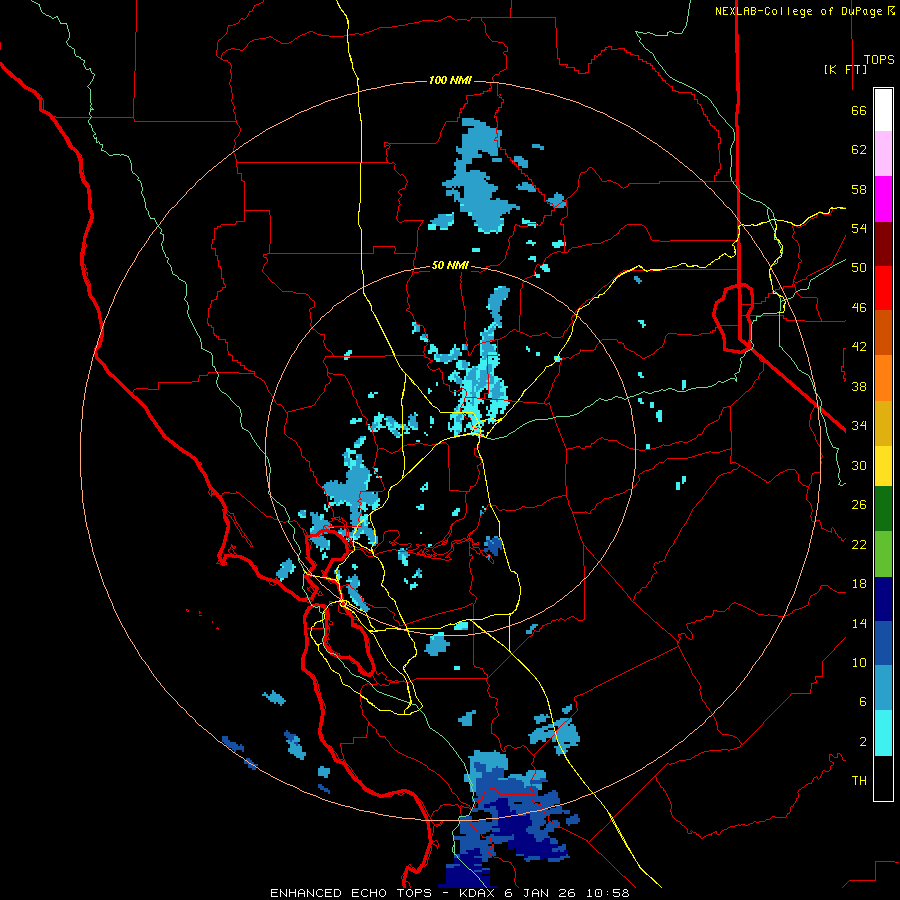The width and height of the screenshot is (900, 900).
Task: Click the light green legend swatch
Action: [883, 554]
